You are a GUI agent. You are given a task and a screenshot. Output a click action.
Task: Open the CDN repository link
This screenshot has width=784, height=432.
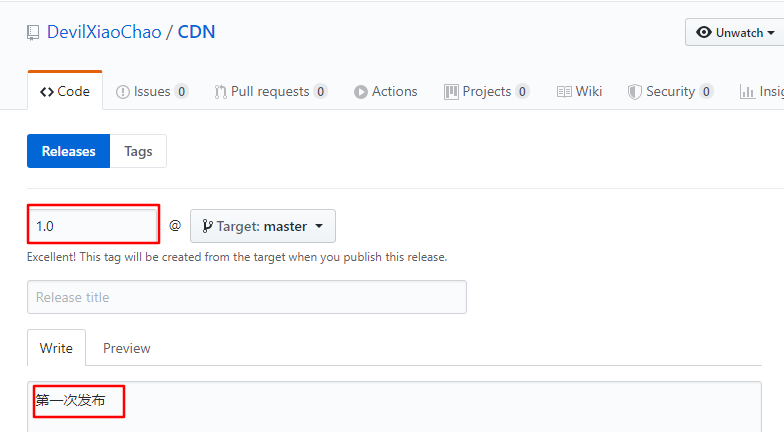[196, 32]
